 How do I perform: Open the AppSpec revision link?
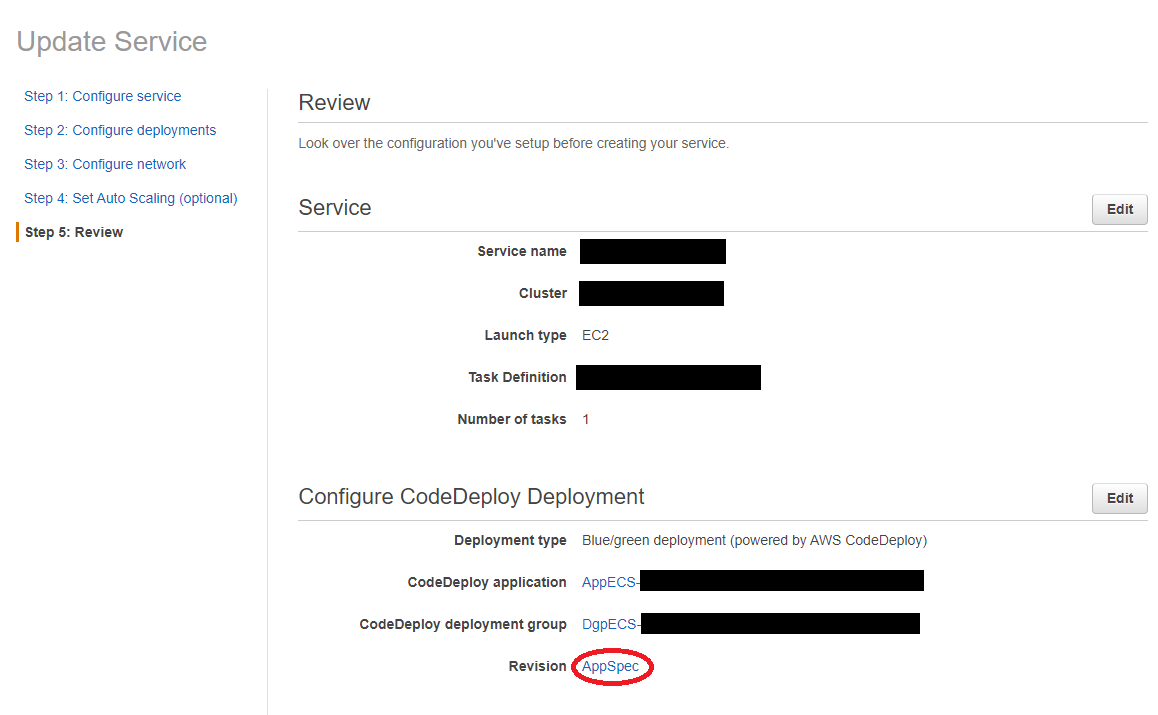[x=610, y=666]
